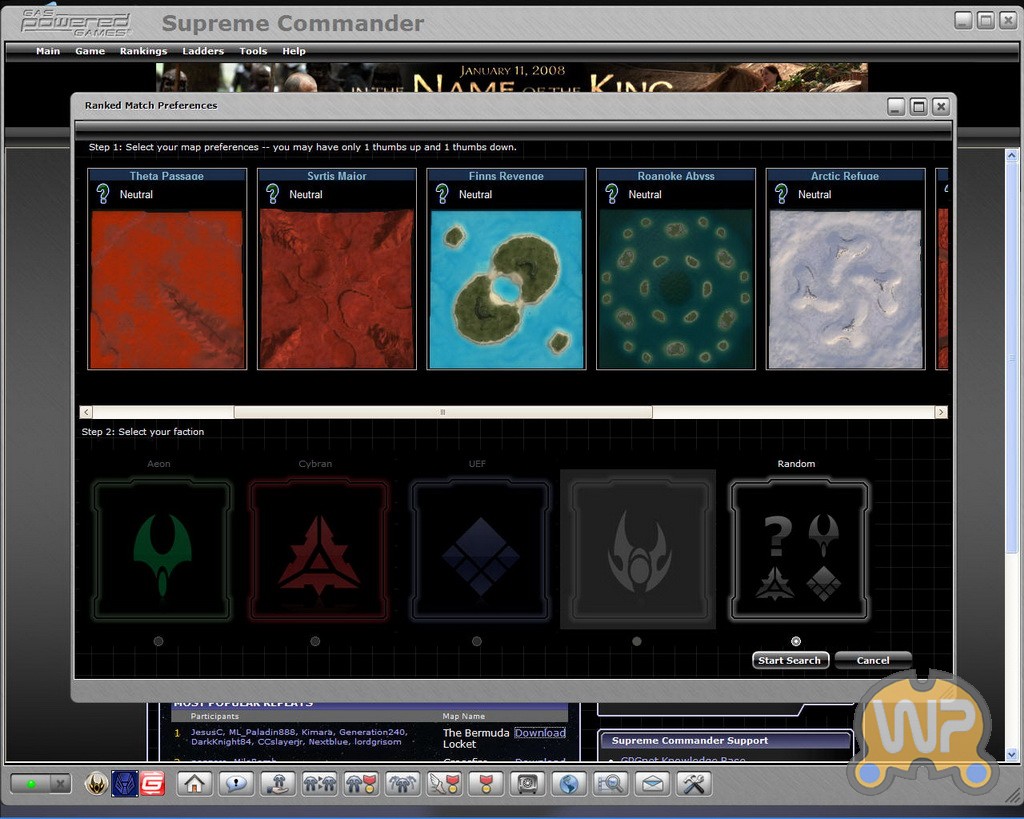Click the red G GameSpy icon
This screenshot has width=1024, height=819.
pyautogui.click(x=152, y=783)
